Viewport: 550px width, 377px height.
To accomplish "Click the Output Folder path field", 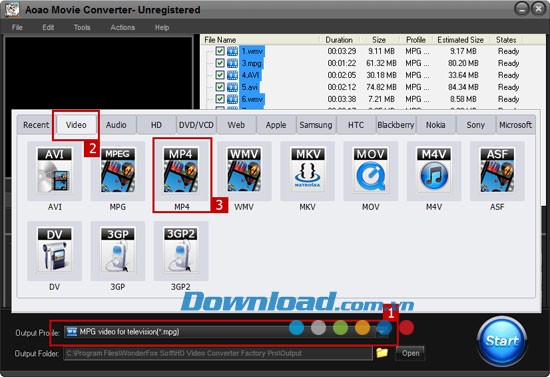I will click(217, 353).
